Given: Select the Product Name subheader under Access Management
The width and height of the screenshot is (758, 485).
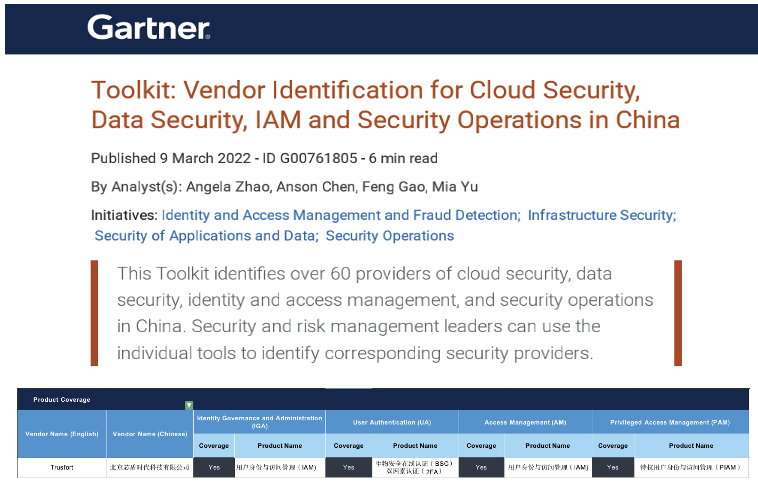Looking at the screenshot, I should (x=548, y=446).
